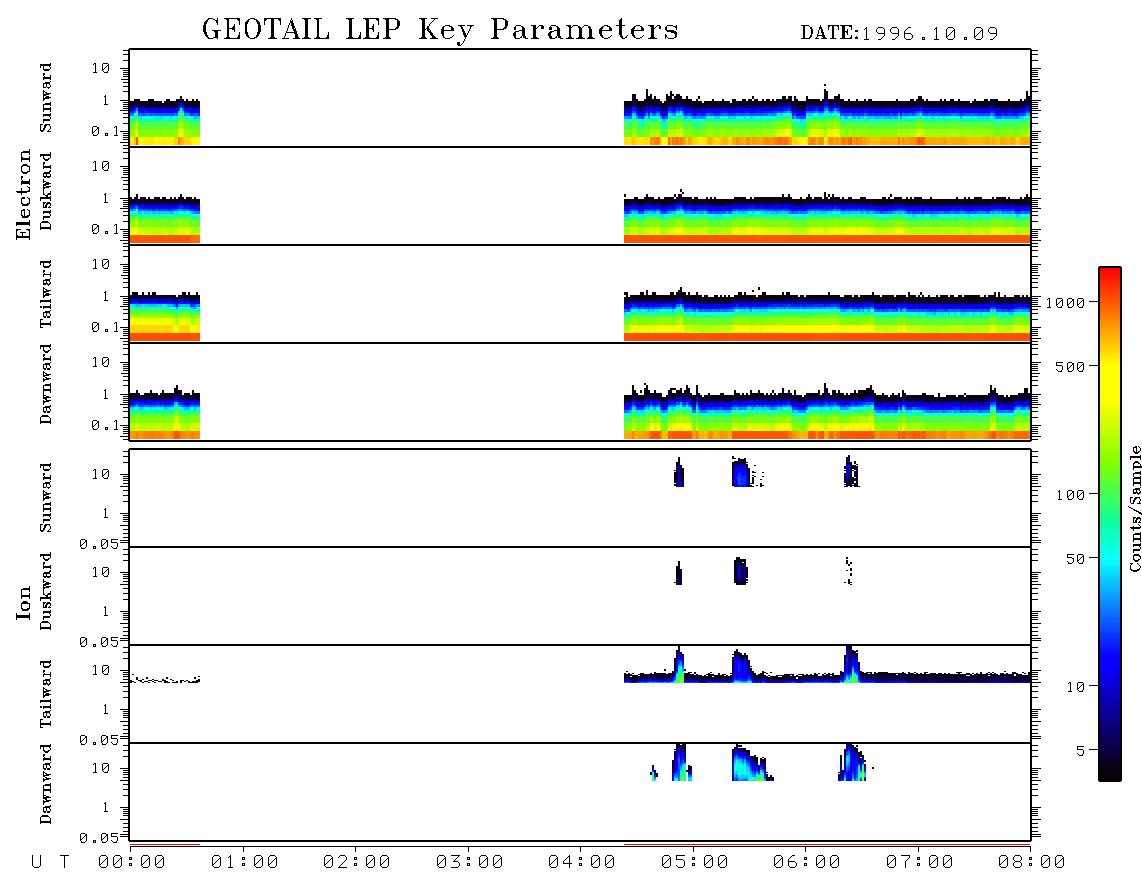Select the Electron "Tailward" panel label
1142x880 pixels.
pyautogui.click(x=46, y=294)
